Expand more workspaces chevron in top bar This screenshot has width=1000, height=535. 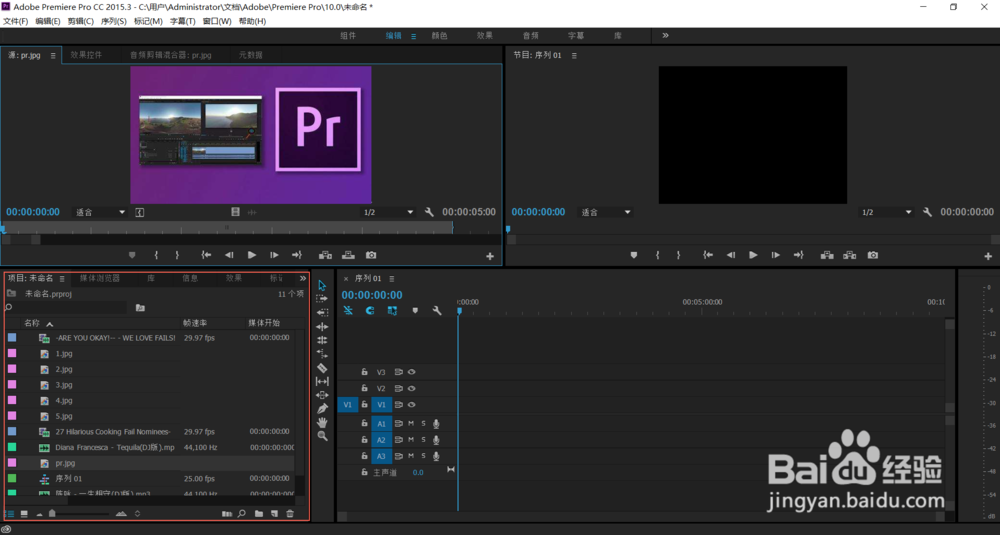tap(665, 36)
